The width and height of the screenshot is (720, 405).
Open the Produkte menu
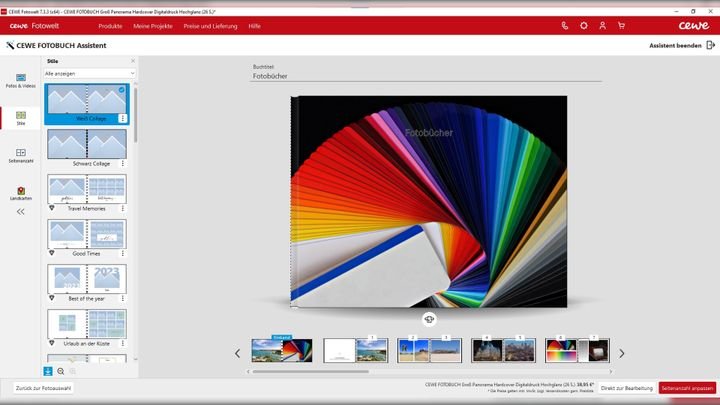coord(110,25)
